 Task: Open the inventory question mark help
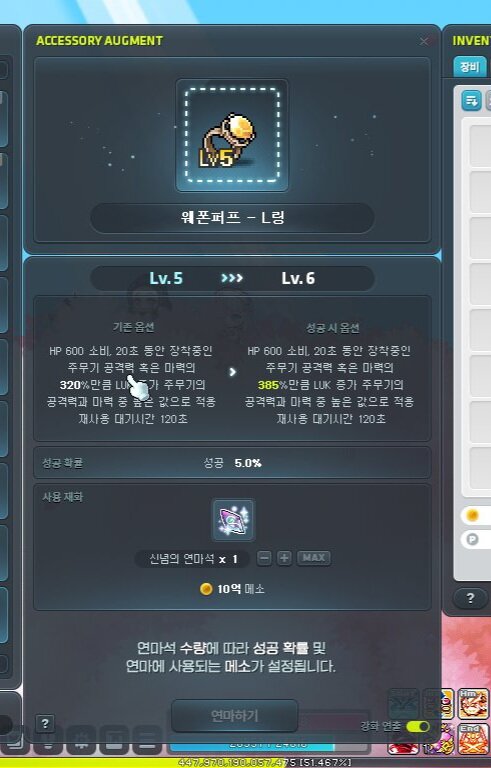[x=470, y=598]
